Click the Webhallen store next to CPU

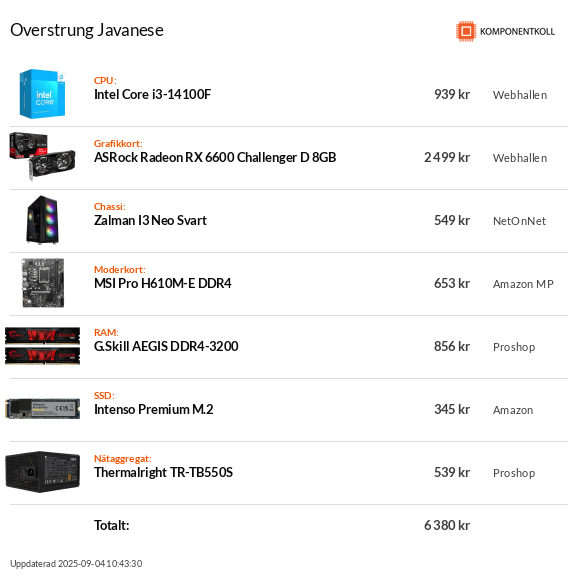click(x=520, y=95)
